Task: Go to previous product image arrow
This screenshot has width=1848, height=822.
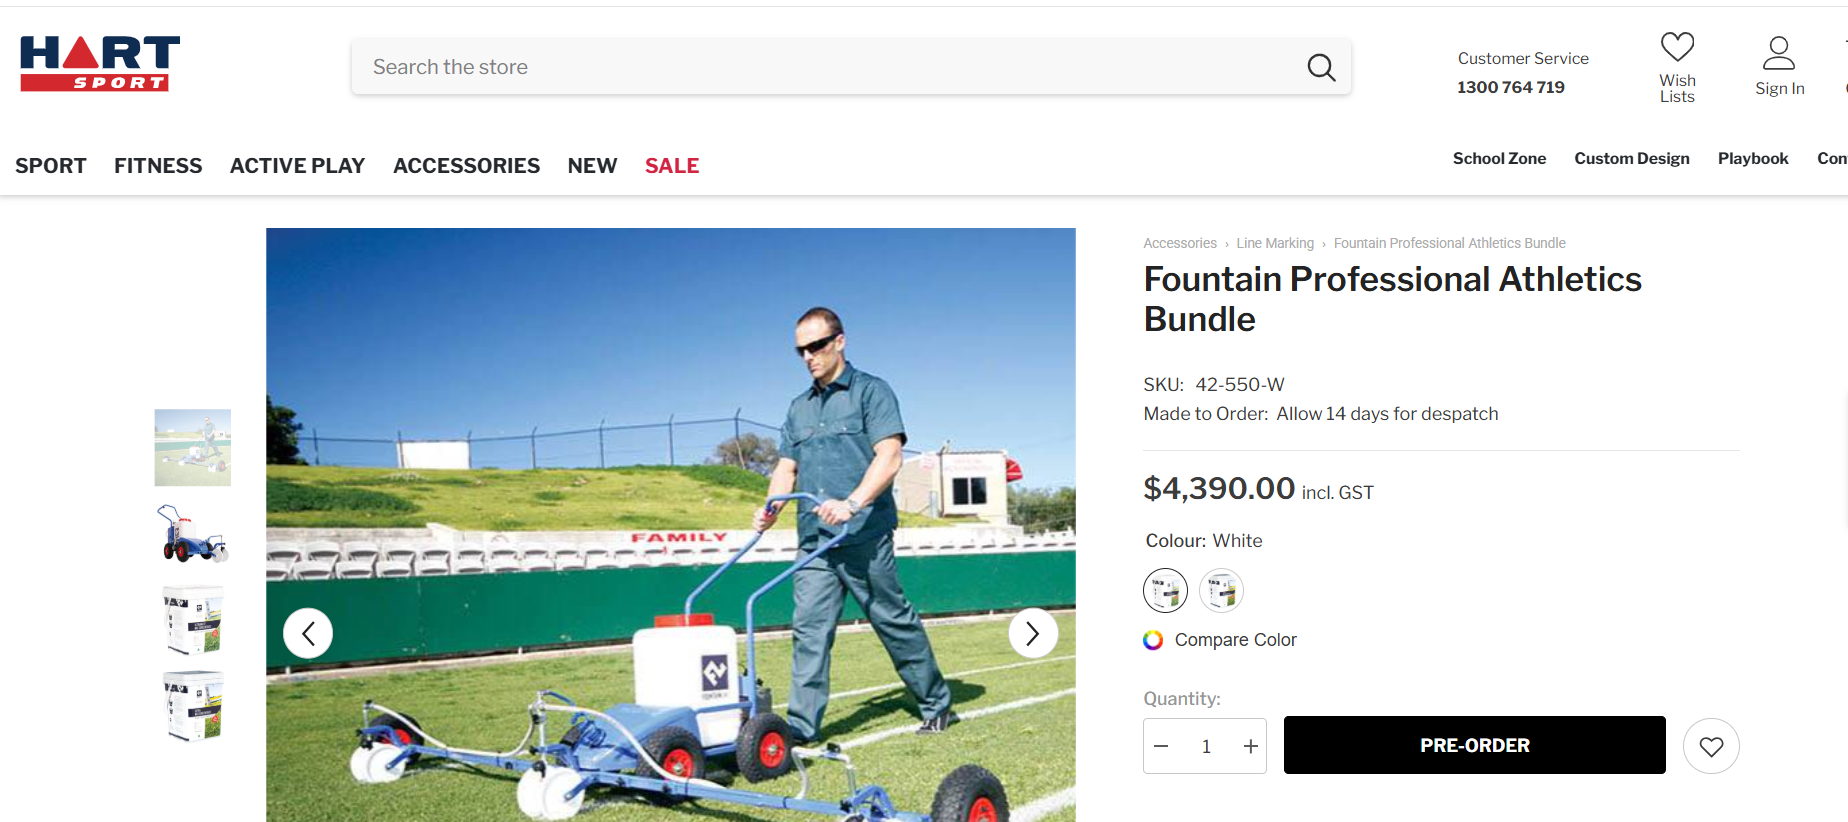Action: tap(308, 633)
